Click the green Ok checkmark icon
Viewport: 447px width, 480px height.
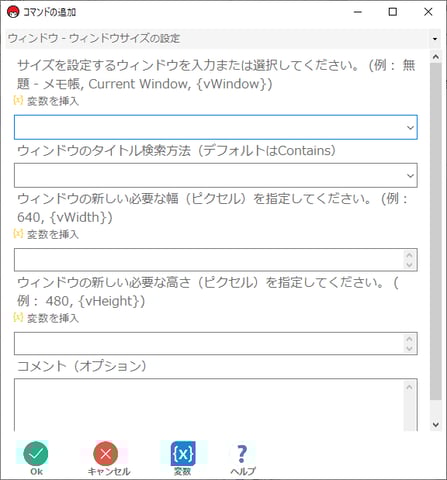click(x=36, y=453)
